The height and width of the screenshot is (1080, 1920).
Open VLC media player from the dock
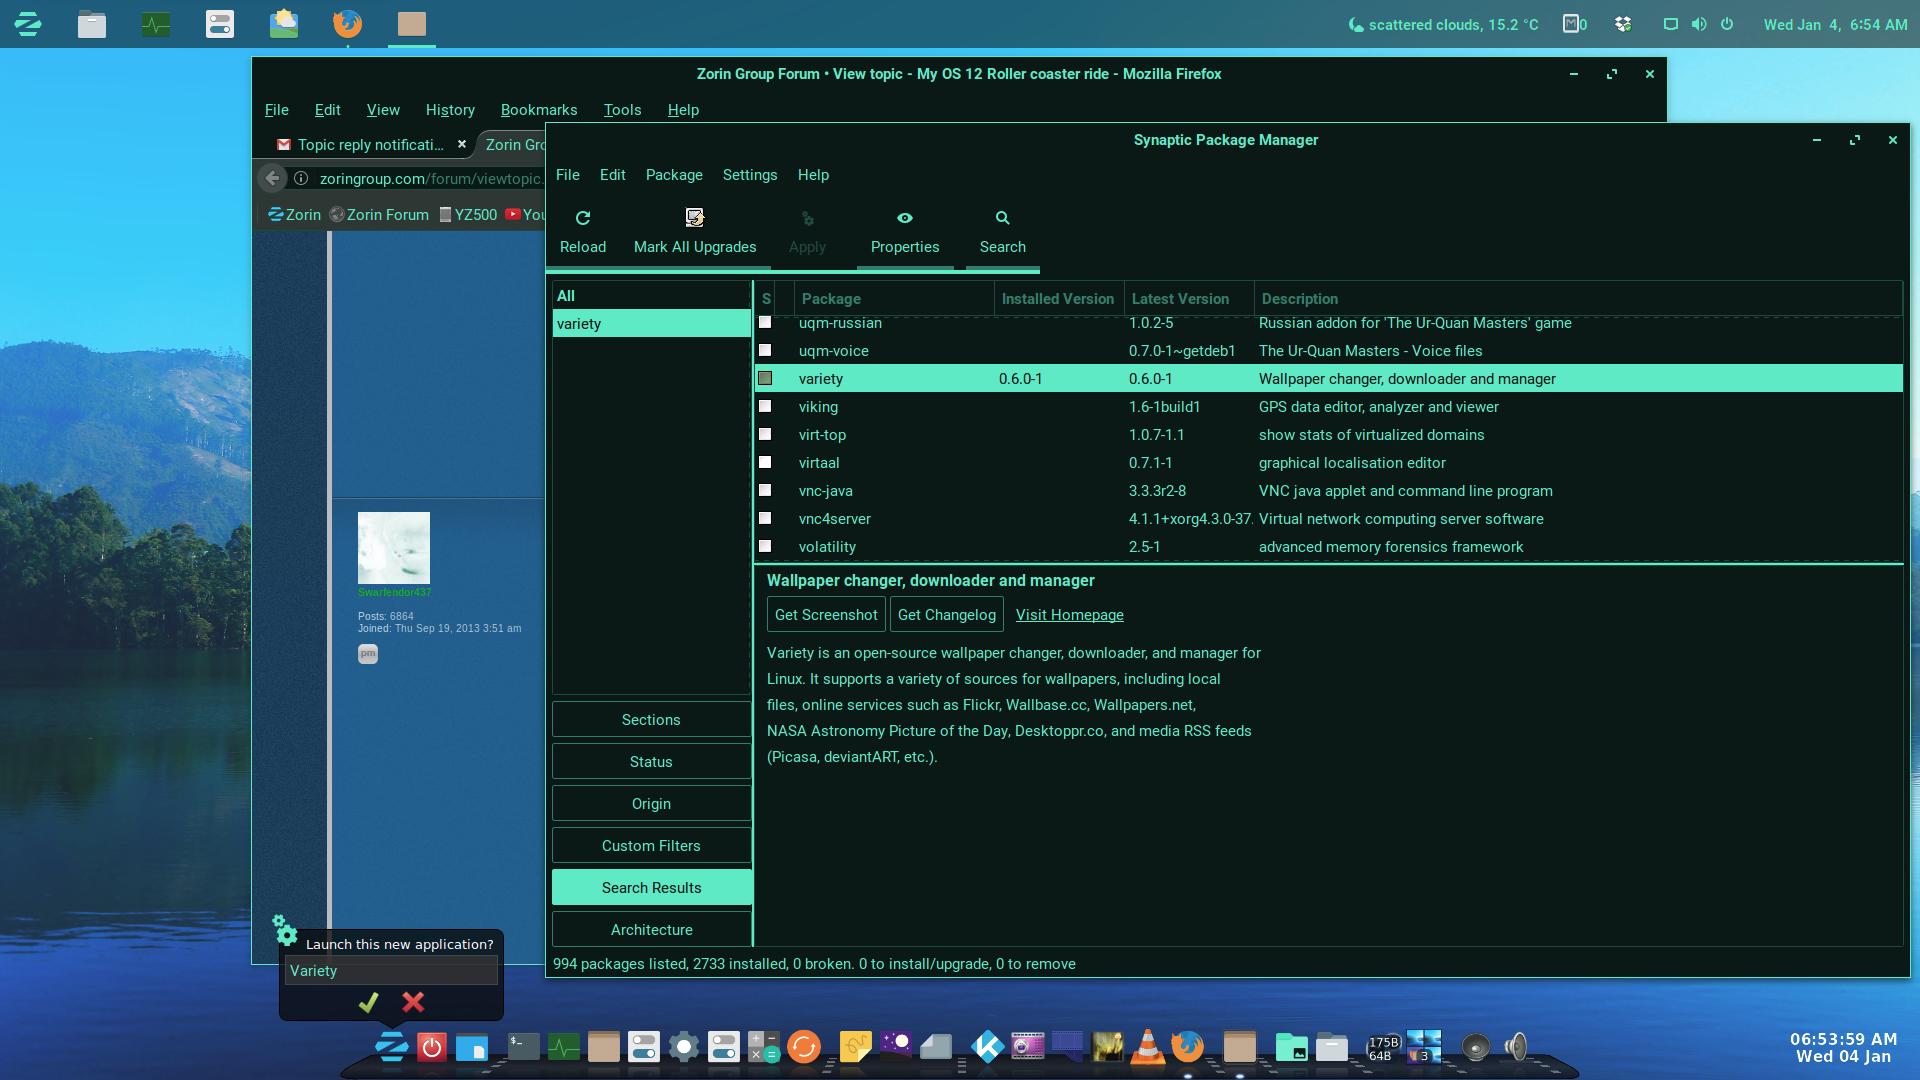(1147, 1047)
